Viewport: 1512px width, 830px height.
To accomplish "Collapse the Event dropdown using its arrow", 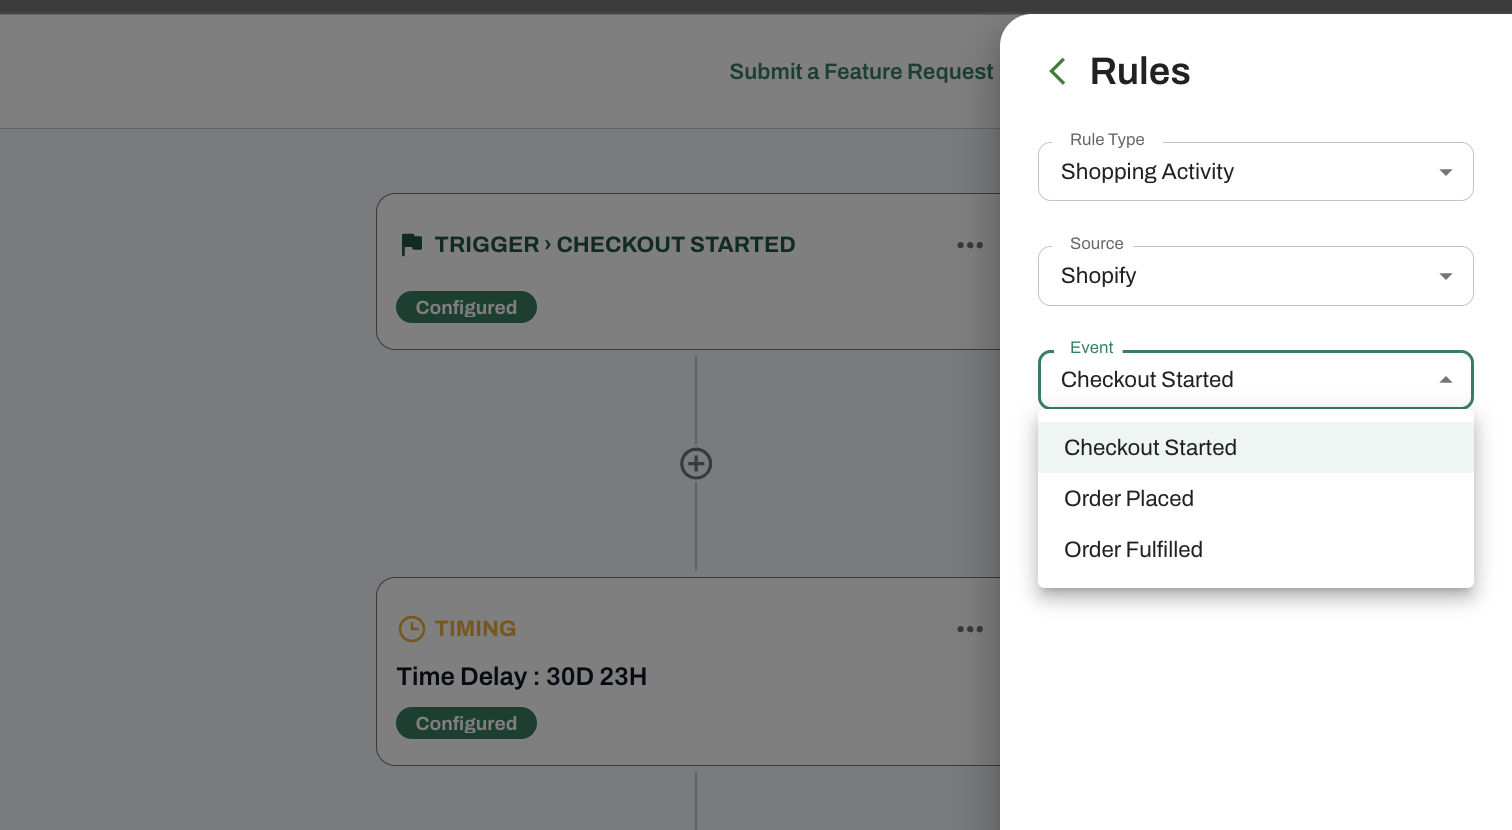I will pos(1445,380).
